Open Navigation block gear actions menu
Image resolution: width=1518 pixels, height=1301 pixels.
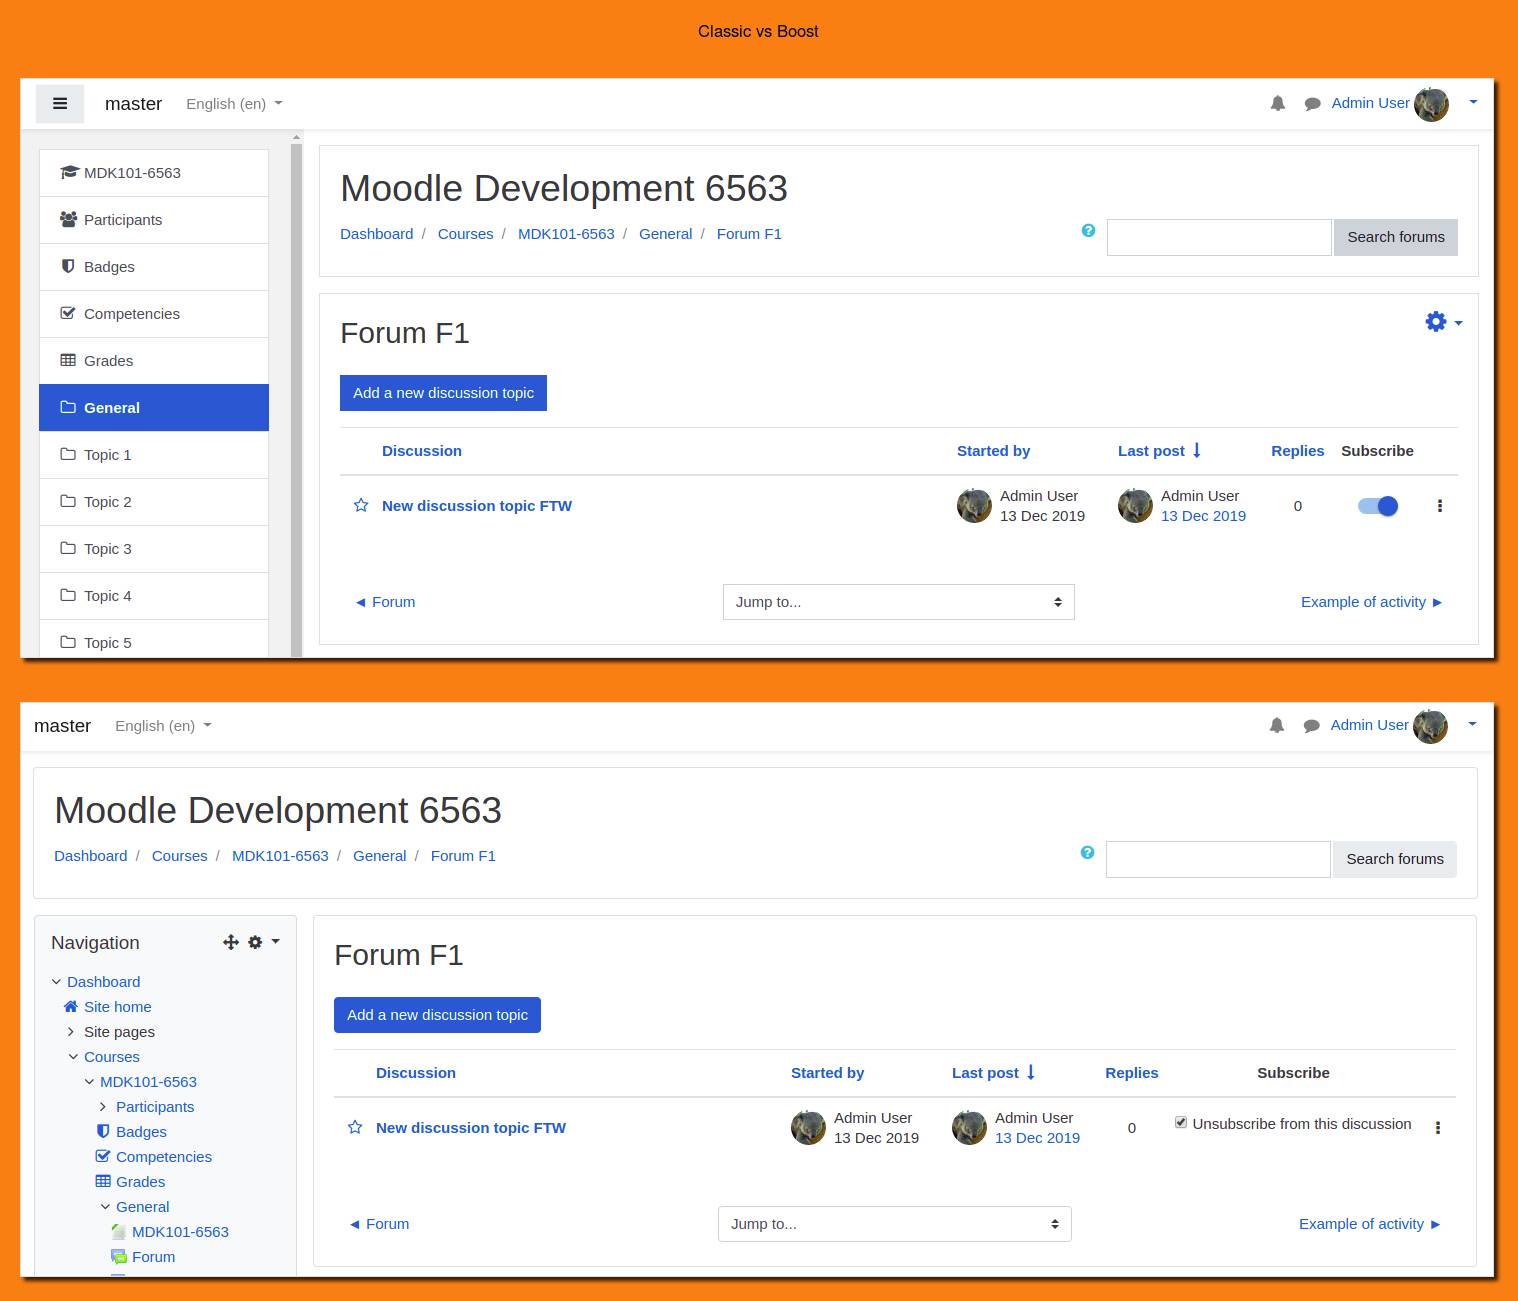263,942
